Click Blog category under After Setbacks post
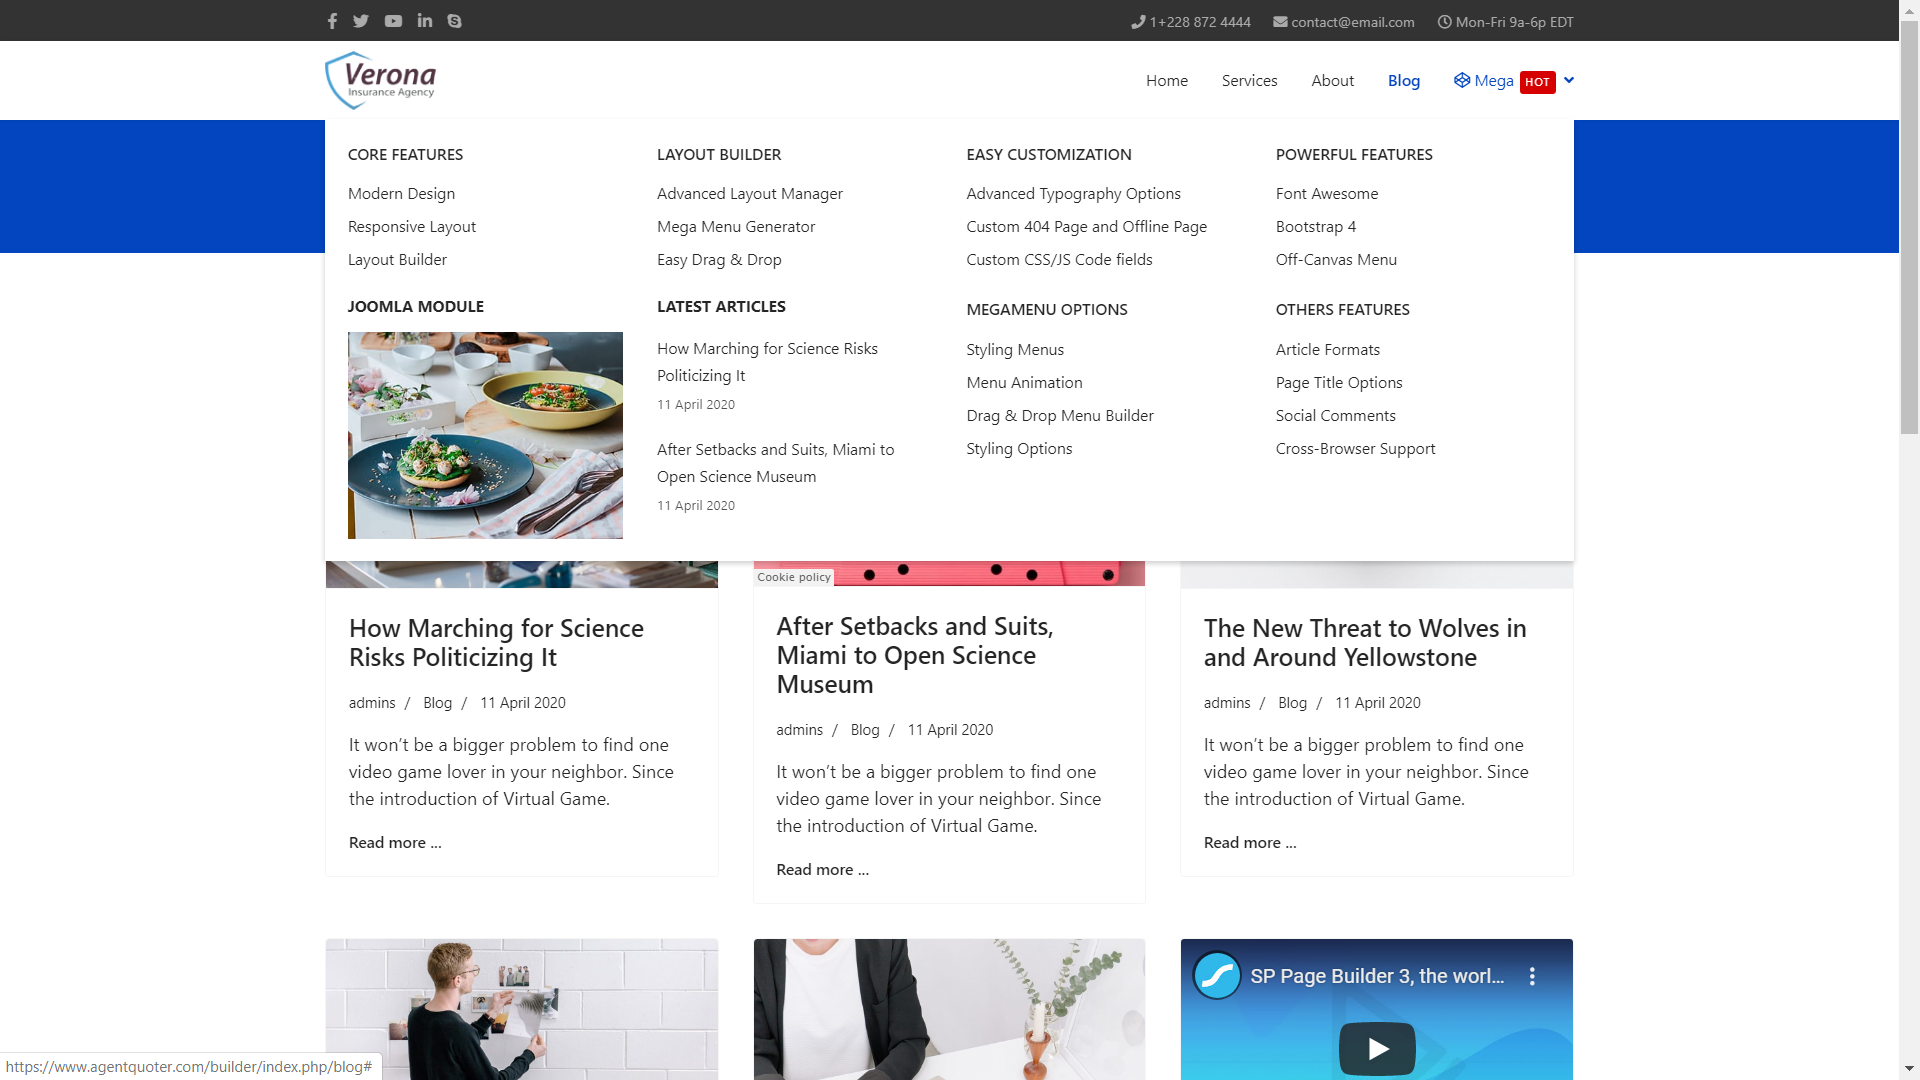Image resolution: width=1920 pixels, height=1080 pixels. [865, 730]
